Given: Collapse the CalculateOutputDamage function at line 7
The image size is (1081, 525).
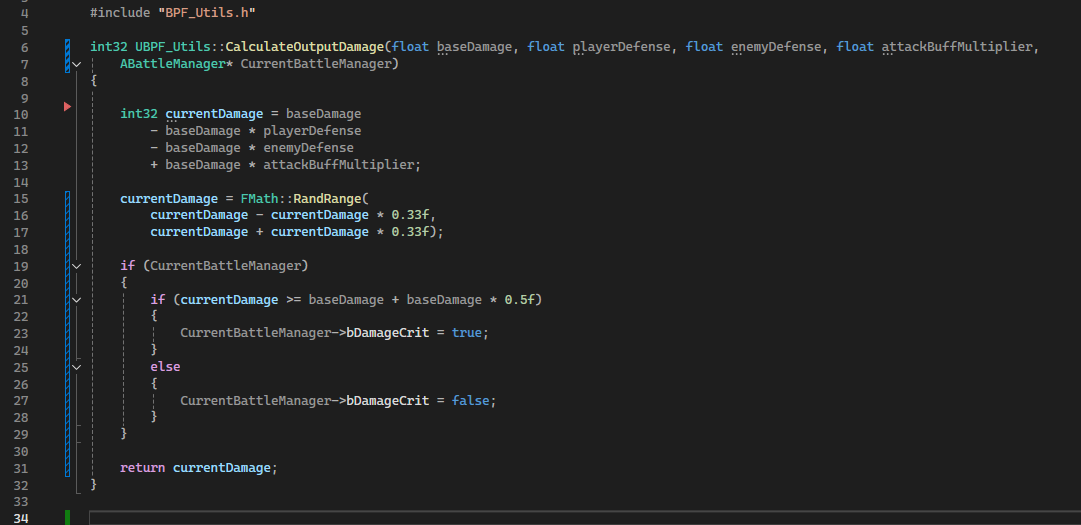Looking at the screenshot, I should 78,64.
